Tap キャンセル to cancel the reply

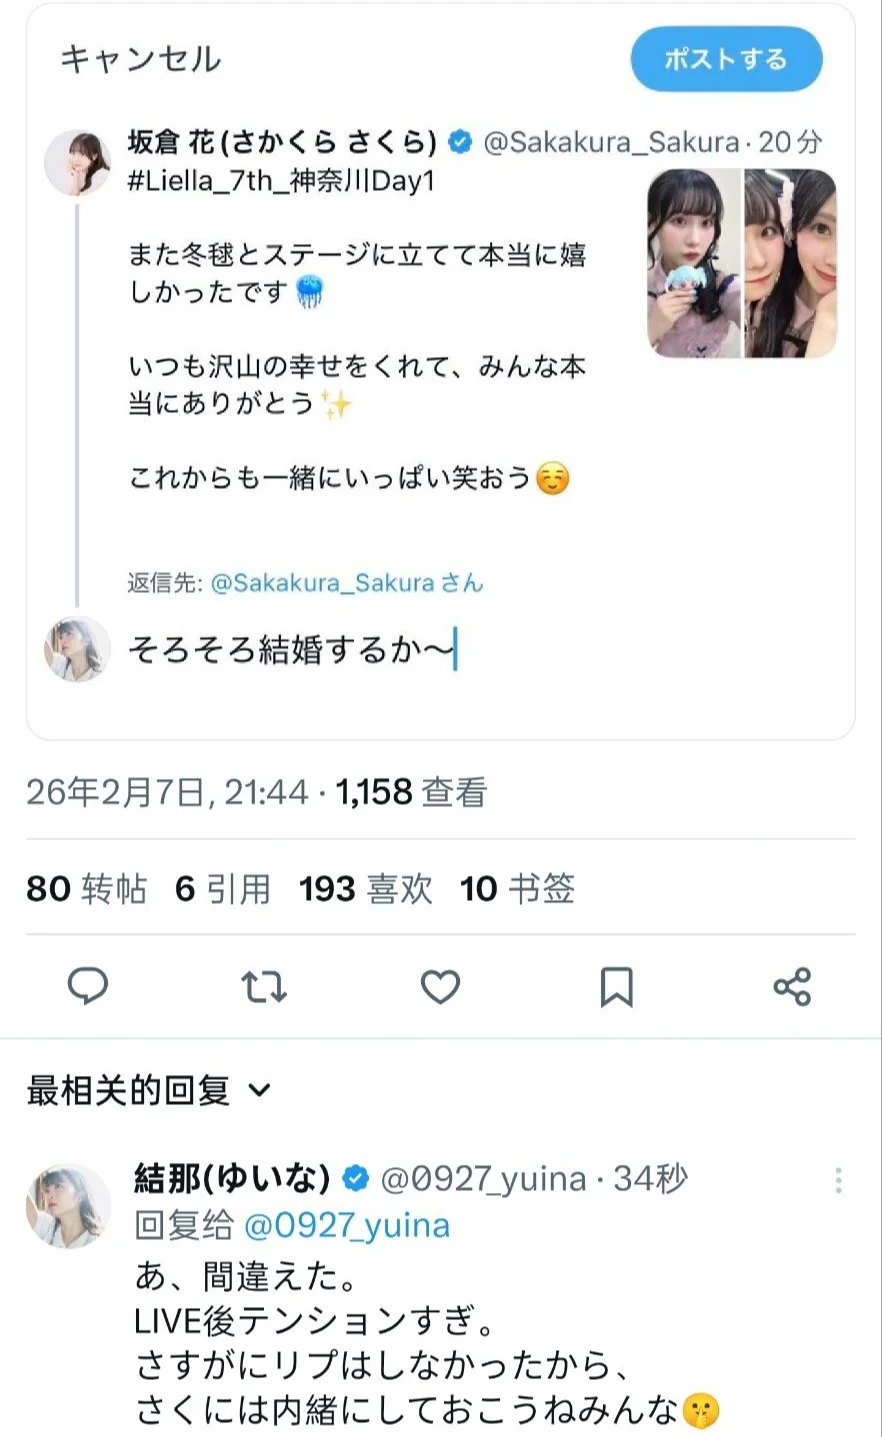click(x=140, y=59)
